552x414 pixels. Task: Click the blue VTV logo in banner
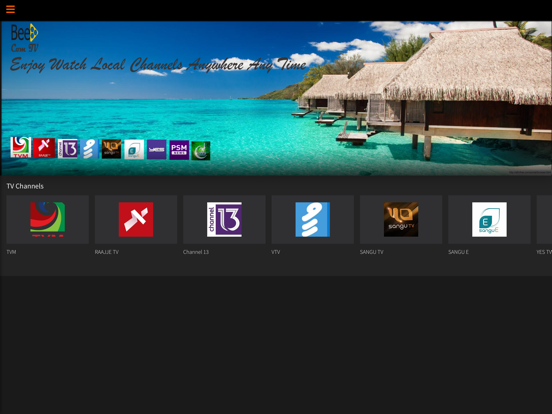[89, 149]
